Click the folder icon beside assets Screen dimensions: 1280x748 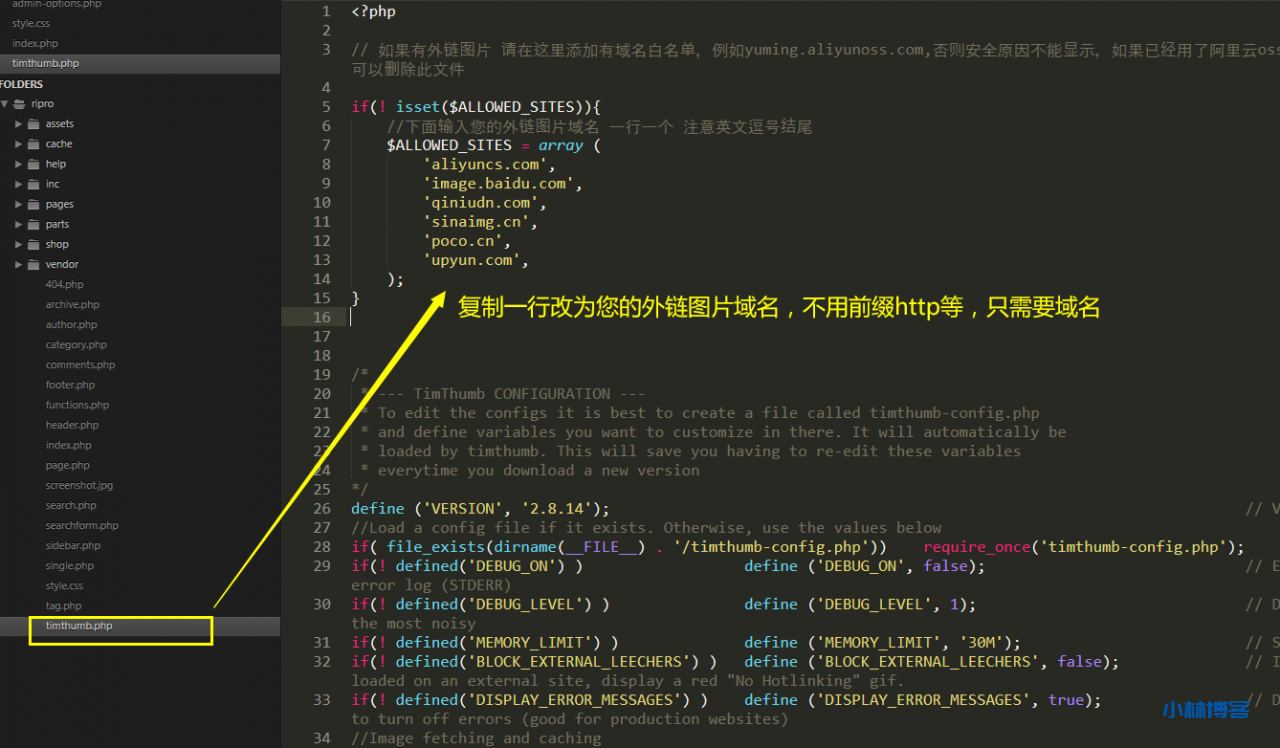(x=34, y=124)
